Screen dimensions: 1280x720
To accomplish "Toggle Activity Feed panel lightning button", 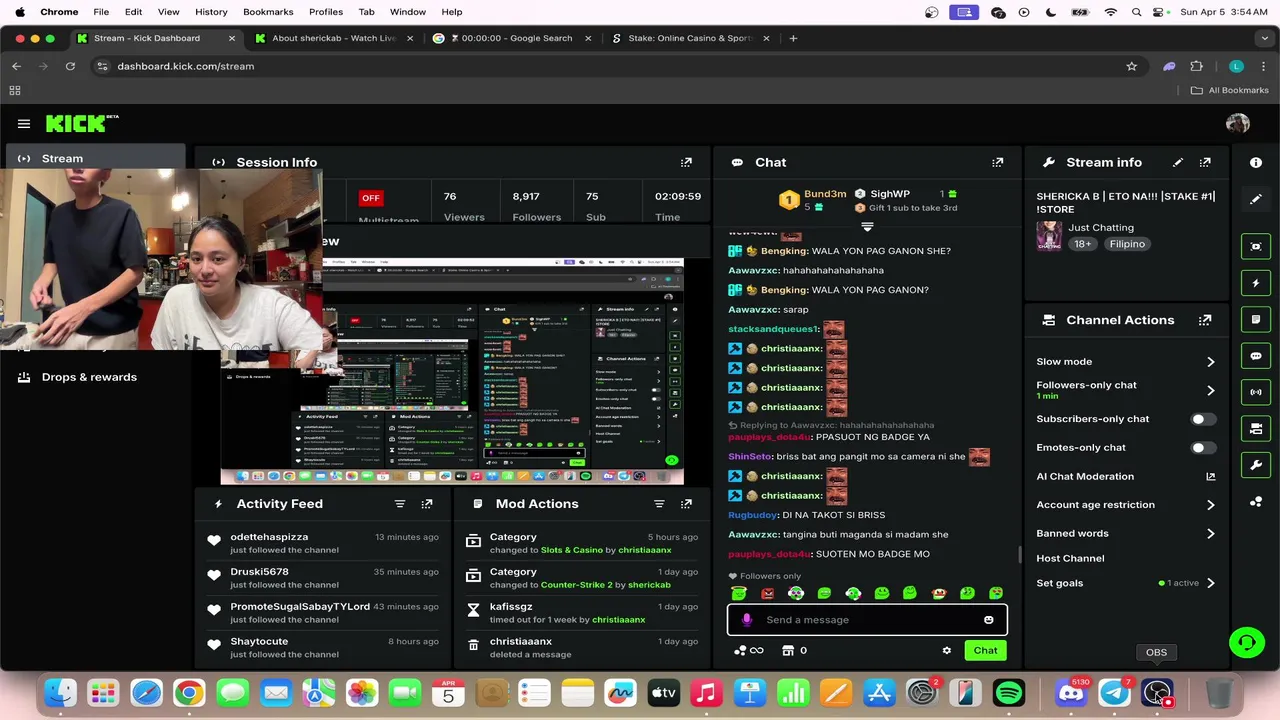I will click(x=1256, y=283).
